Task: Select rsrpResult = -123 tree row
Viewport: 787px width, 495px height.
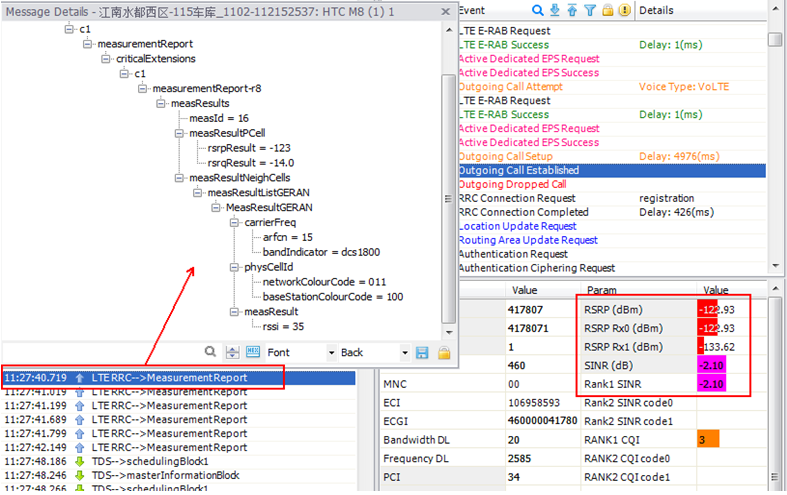Action: (249, 148)
